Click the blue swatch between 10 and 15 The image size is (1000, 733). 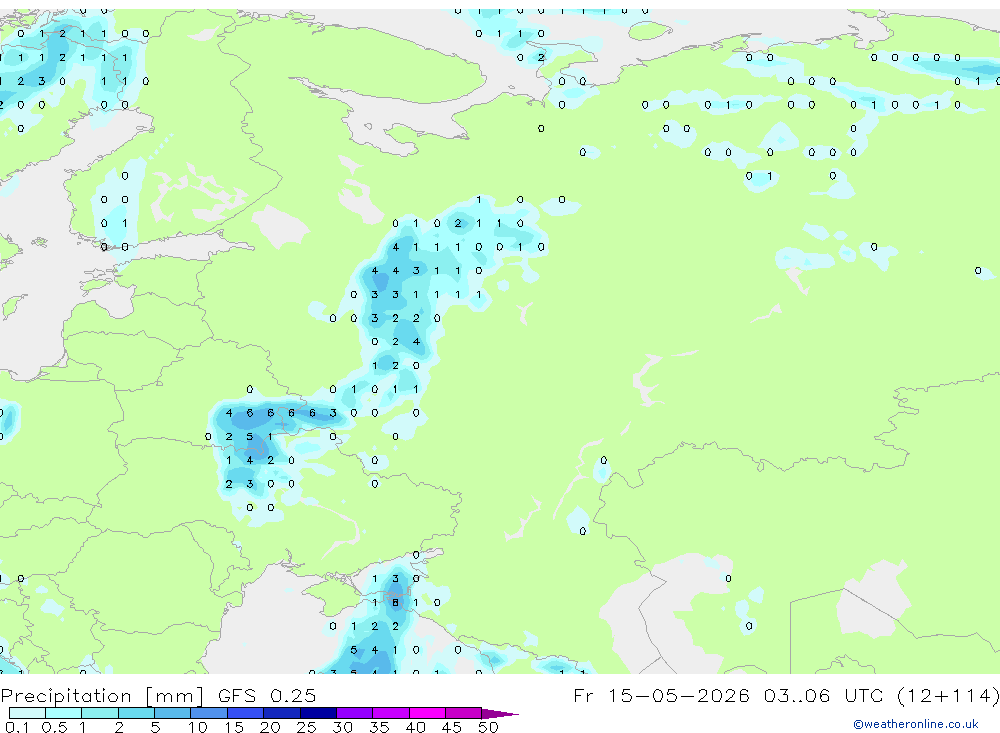(x=209, y=713)
